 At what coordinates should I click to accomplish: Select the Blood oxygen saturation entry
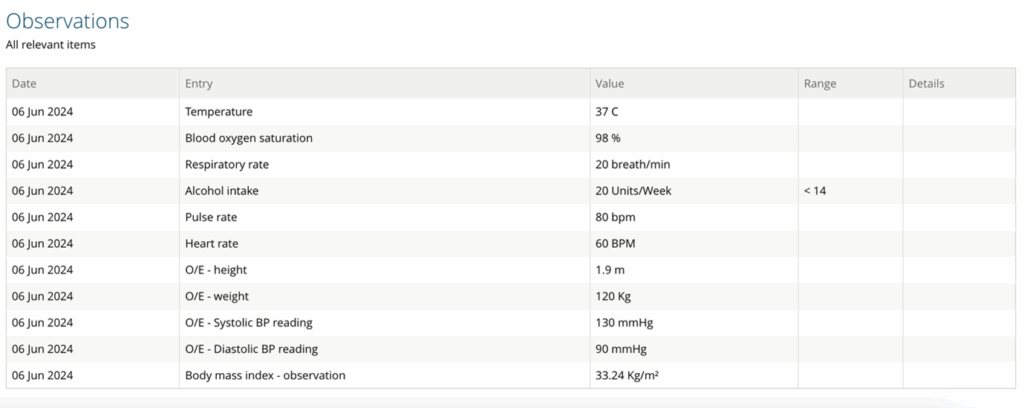click(249, 138)
